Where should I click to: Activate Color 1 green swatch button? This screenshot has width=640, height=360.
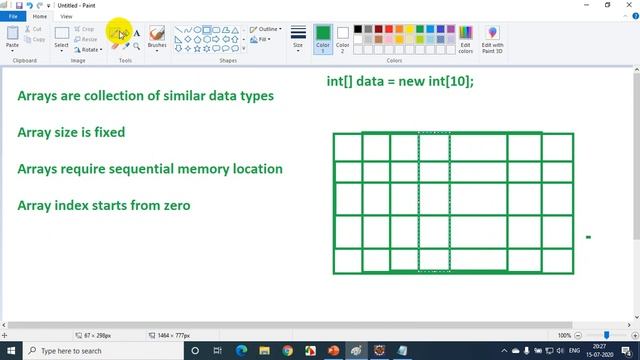coord(323,39)
